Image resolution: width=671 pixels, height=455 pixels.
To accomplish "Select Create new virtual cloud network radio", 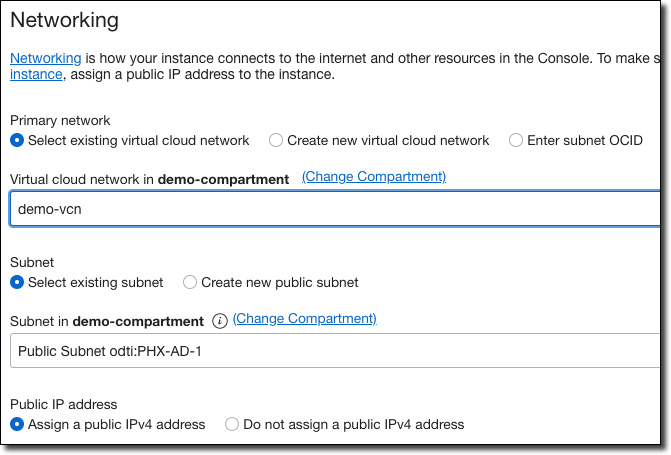I will click(276, 141).
